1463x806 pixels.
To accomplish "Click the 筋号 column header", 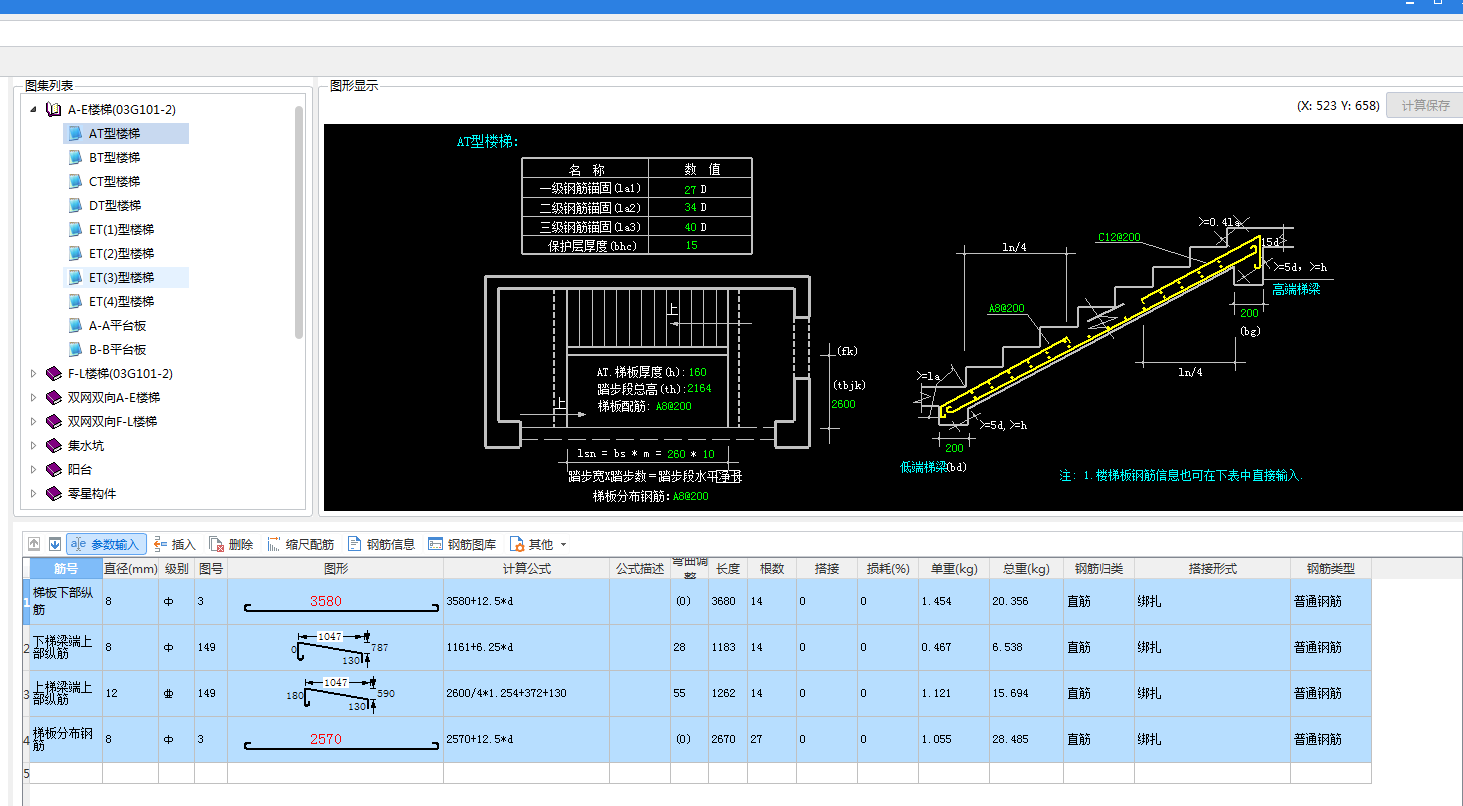I will click(x=66, y=568).
